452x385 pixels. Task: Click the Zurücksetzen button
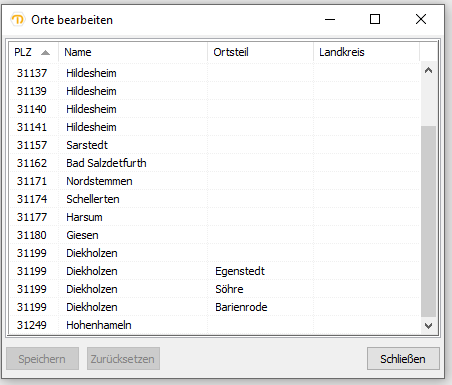click(x=123, y=359)
